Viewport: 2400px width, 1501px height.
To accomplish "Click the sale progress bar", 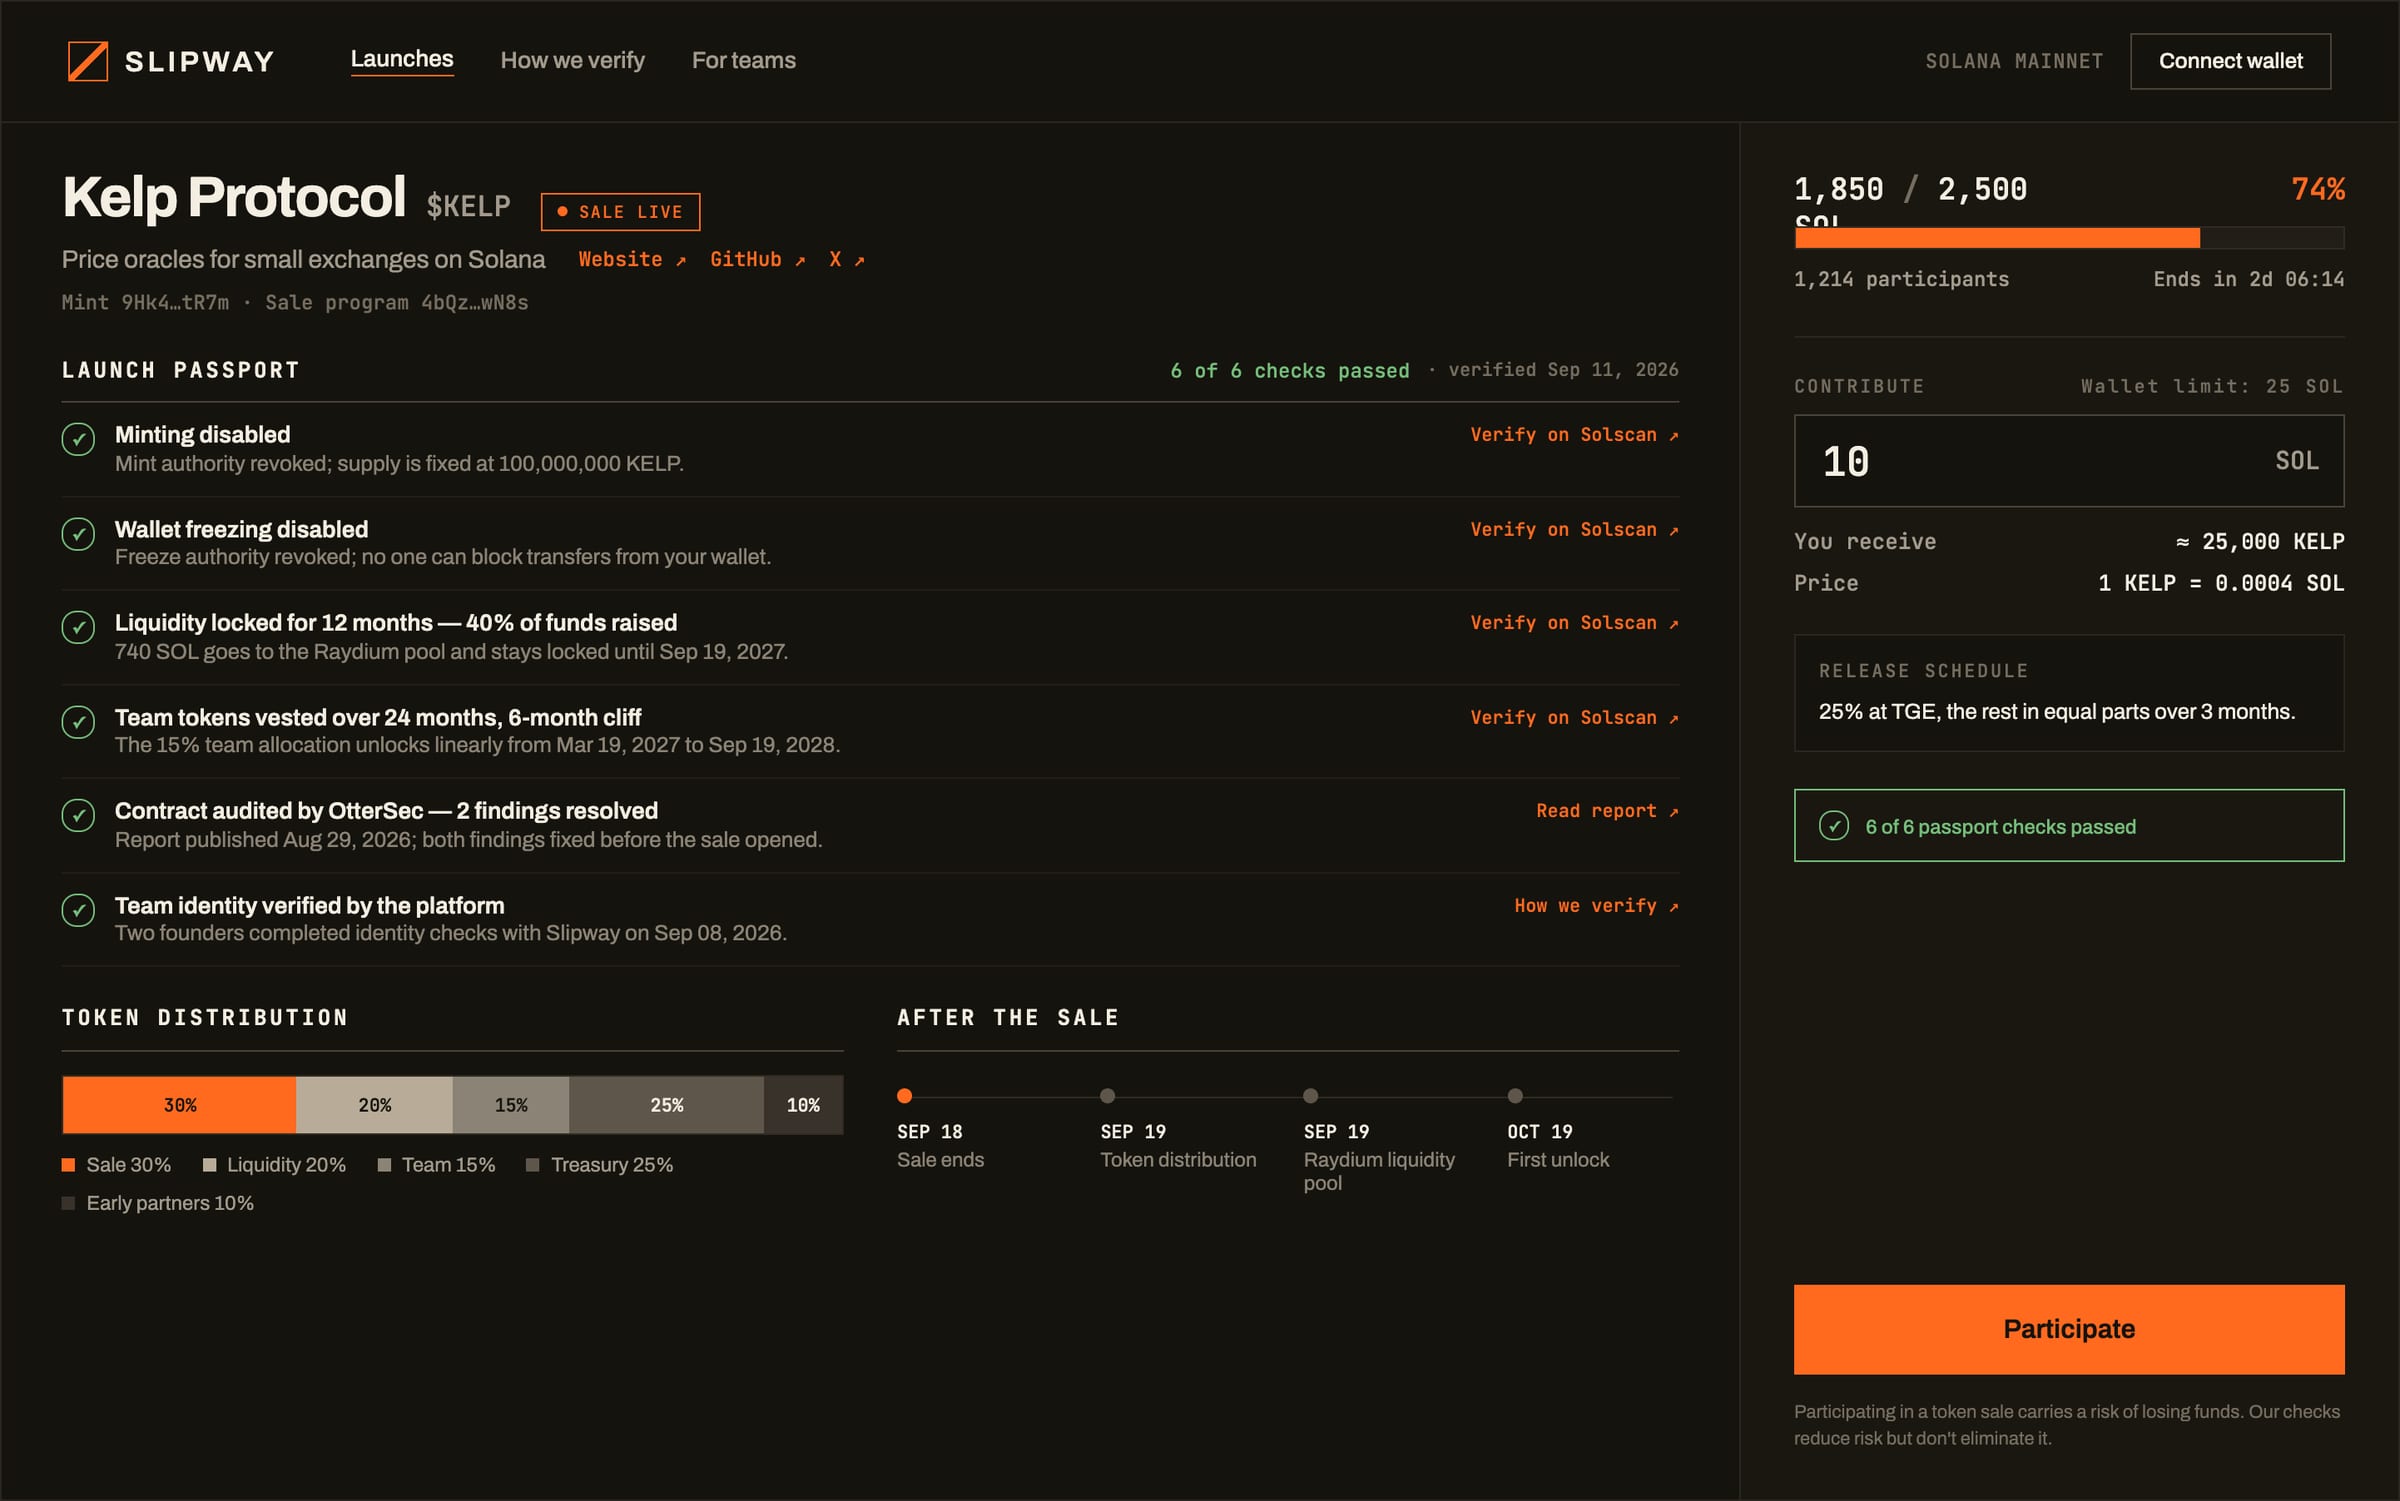I will (2068, 238).
